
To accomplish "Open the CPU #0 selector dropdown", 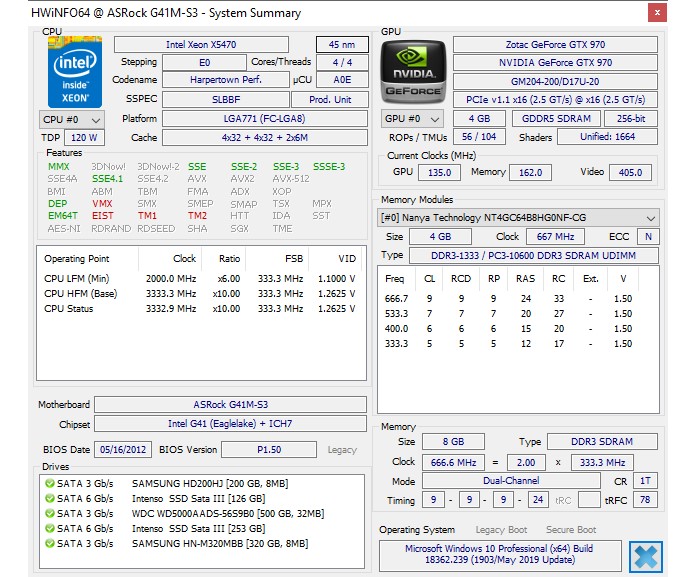I will [72, 119].
